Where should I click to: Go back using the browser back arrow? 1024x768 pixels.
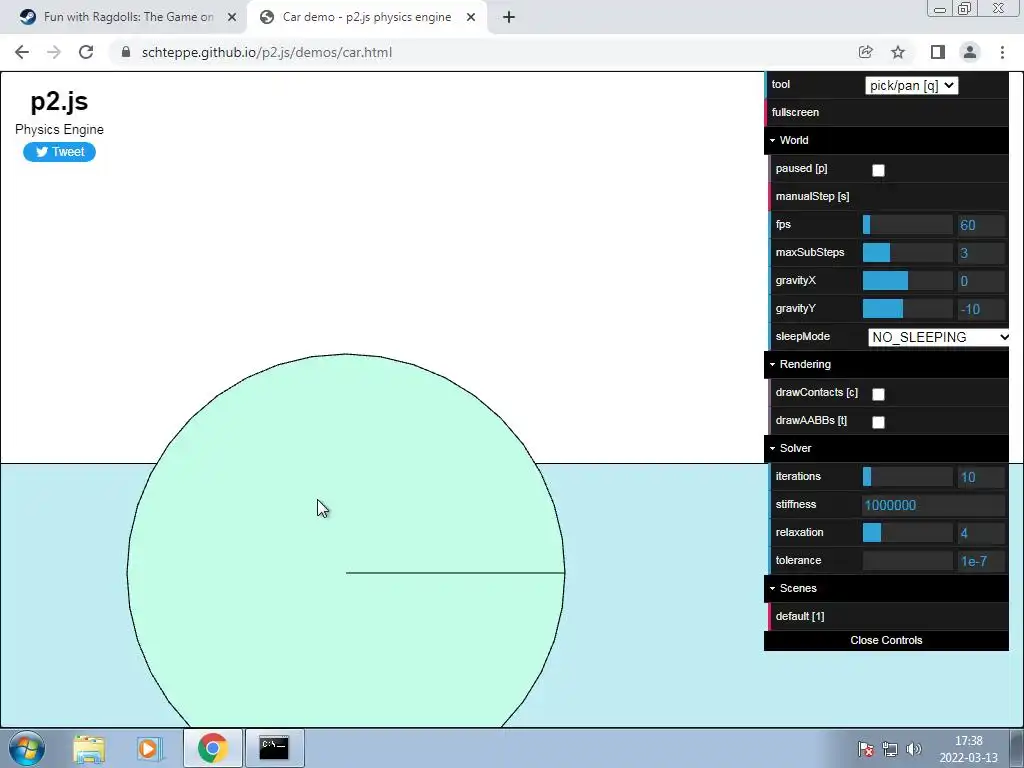click(22, 52)
